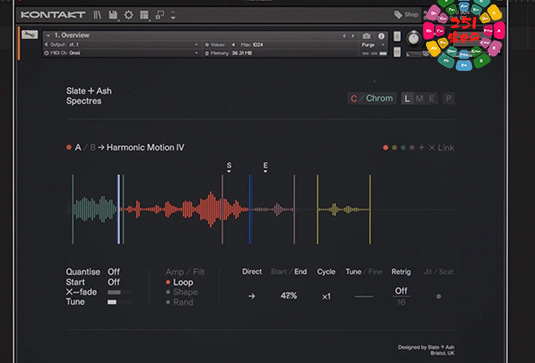Adjust the Tune slider on left
The height and width of the screenshot is (363, 535).
point(119,302)
